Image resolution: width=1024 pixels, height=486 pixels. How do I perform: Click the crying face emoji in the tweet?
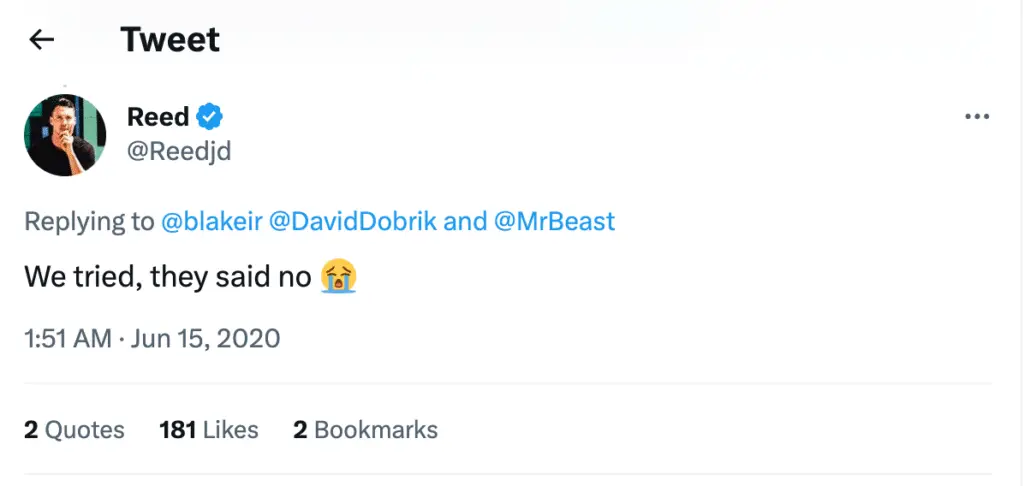(x=338, y=277)
